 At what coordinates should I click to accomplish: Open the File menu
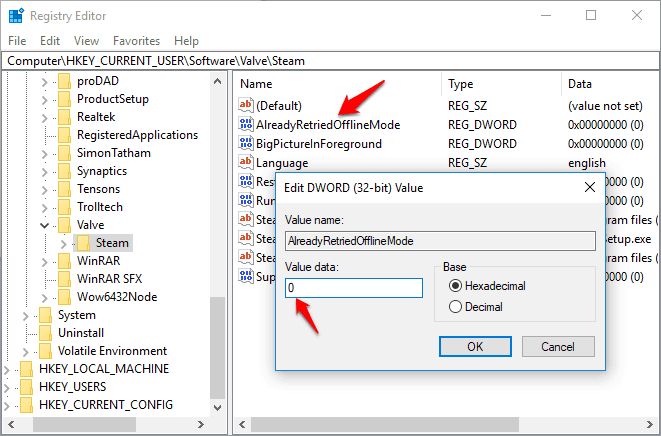17,41
